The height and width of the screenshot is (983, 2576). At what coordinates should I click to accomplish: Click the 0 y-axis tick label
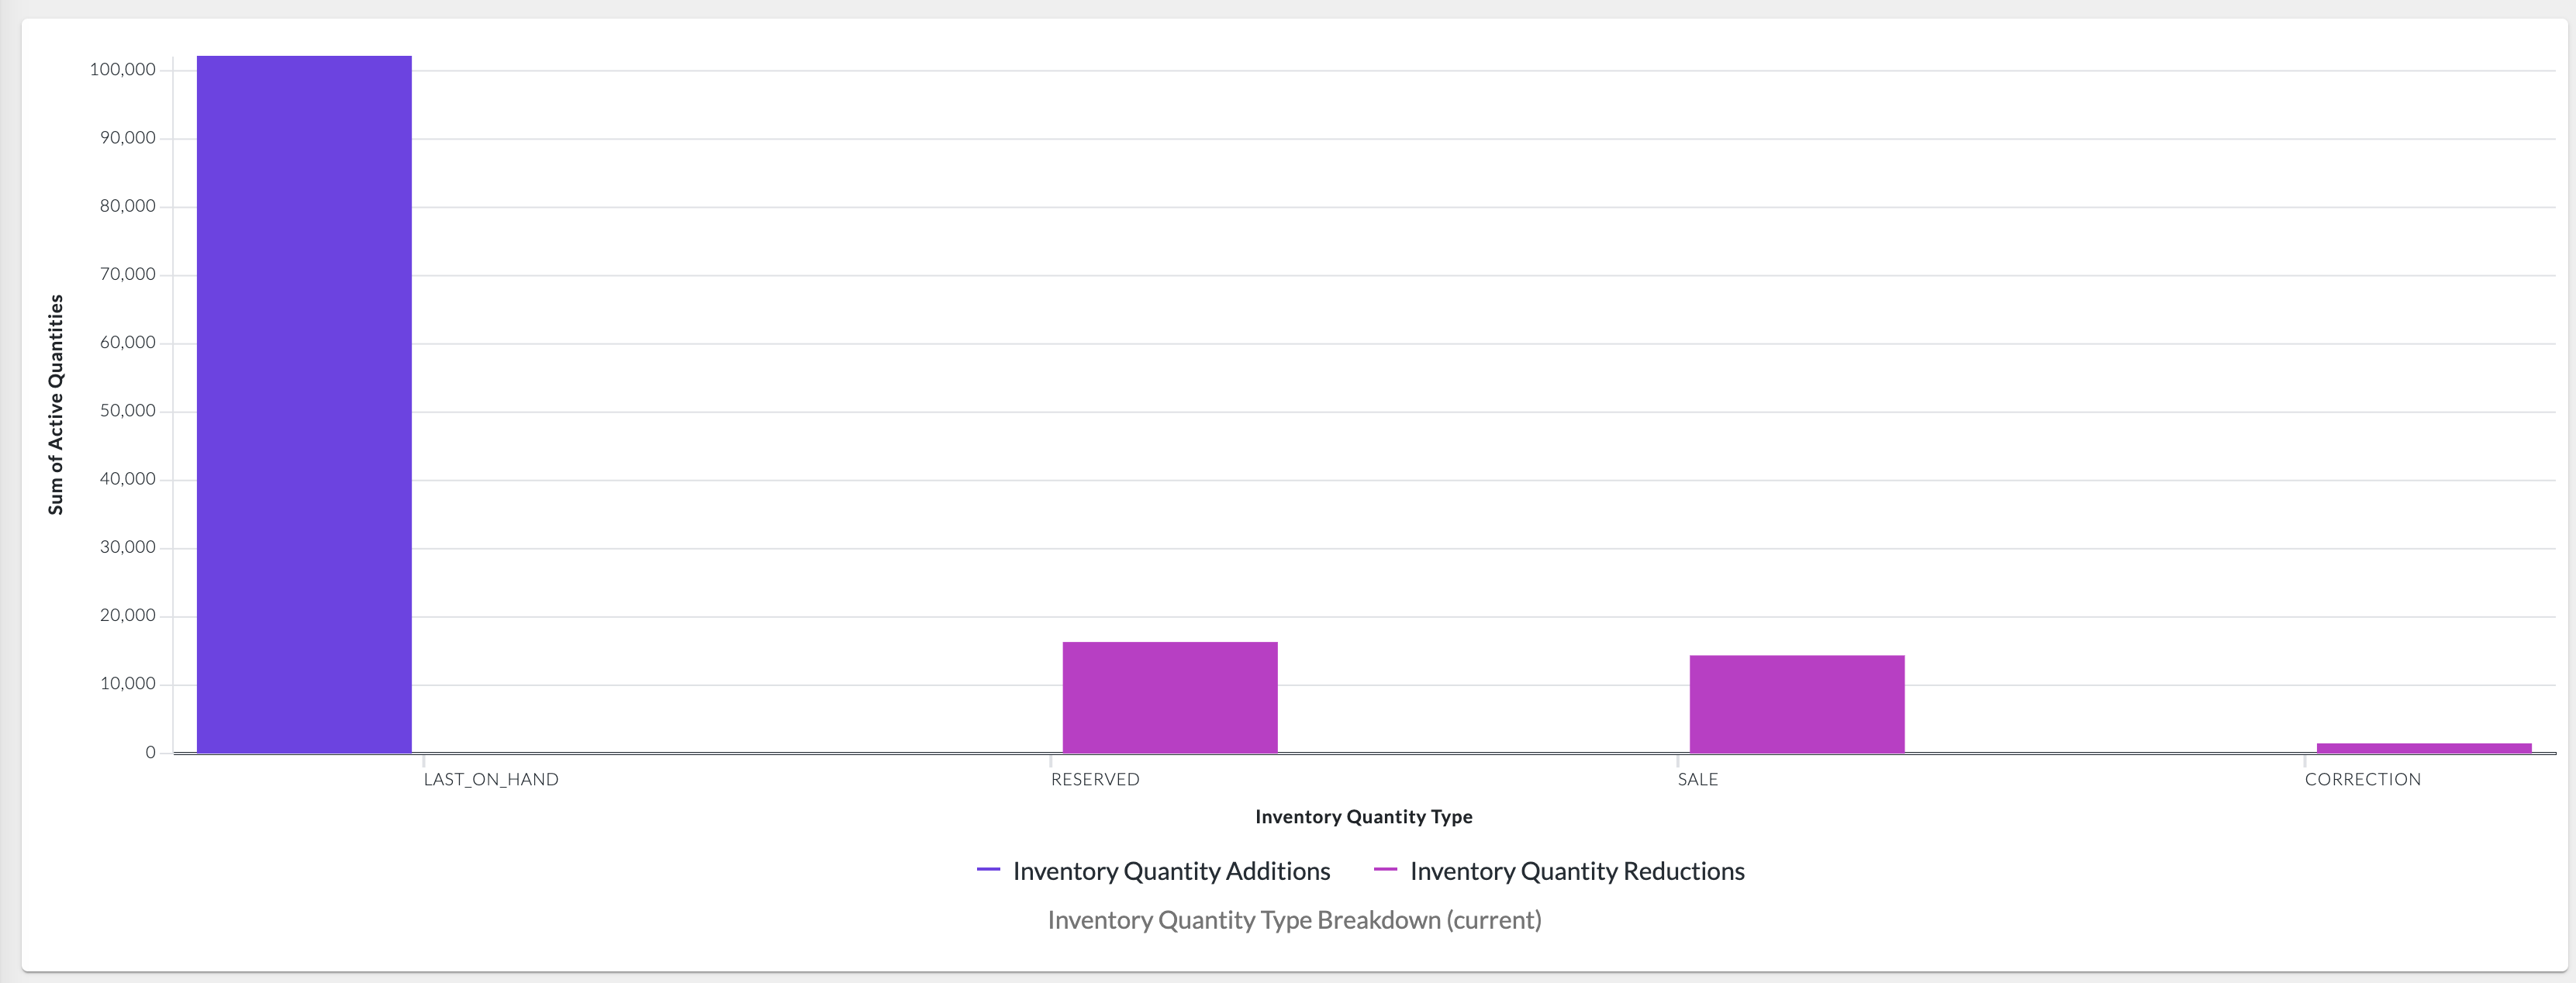pos(150,752)
